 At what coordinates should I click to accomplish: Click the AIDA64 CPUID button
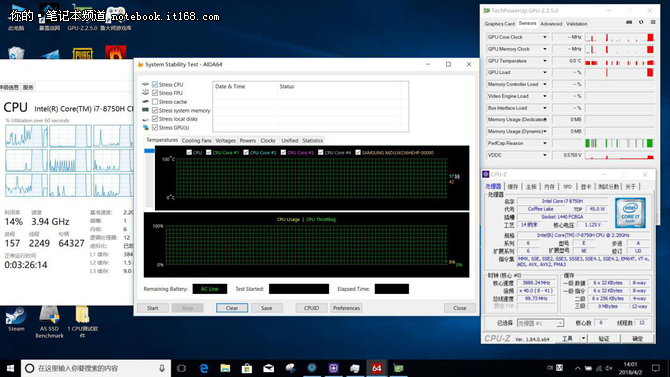[x=311, y=308]
